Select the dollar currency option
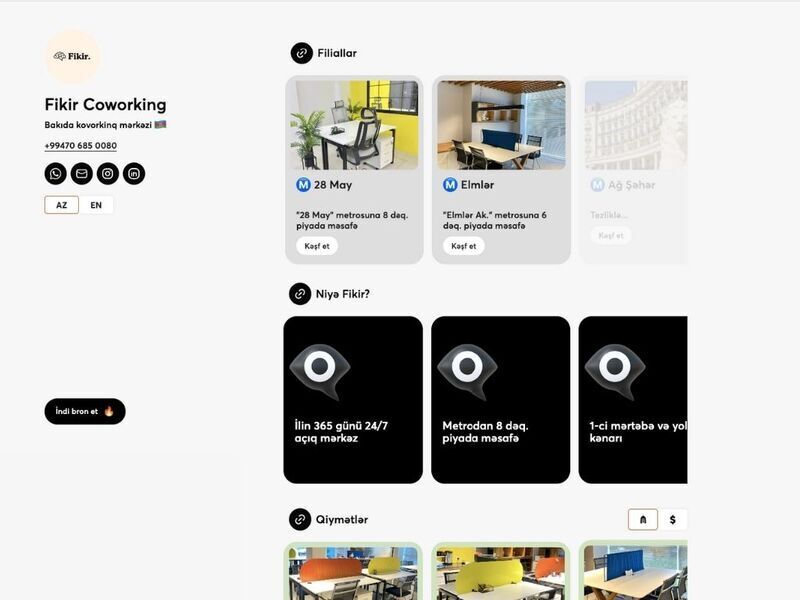This screenshot has height=600, width=800. pos(672,519)
